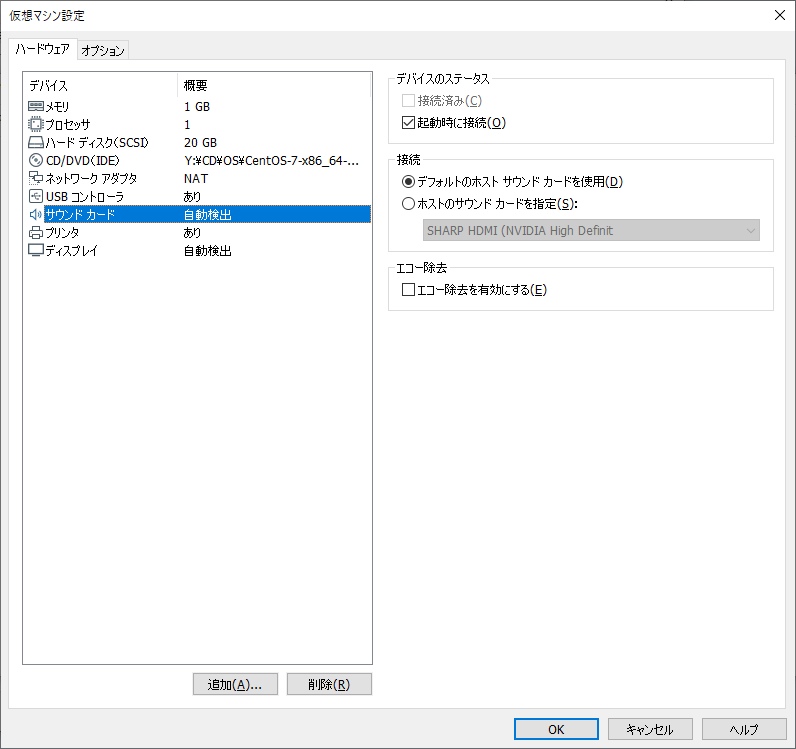Click the display (ディスプレイ) monitor icon
This screenshot has width=796, height=749.
coord(36,250)
